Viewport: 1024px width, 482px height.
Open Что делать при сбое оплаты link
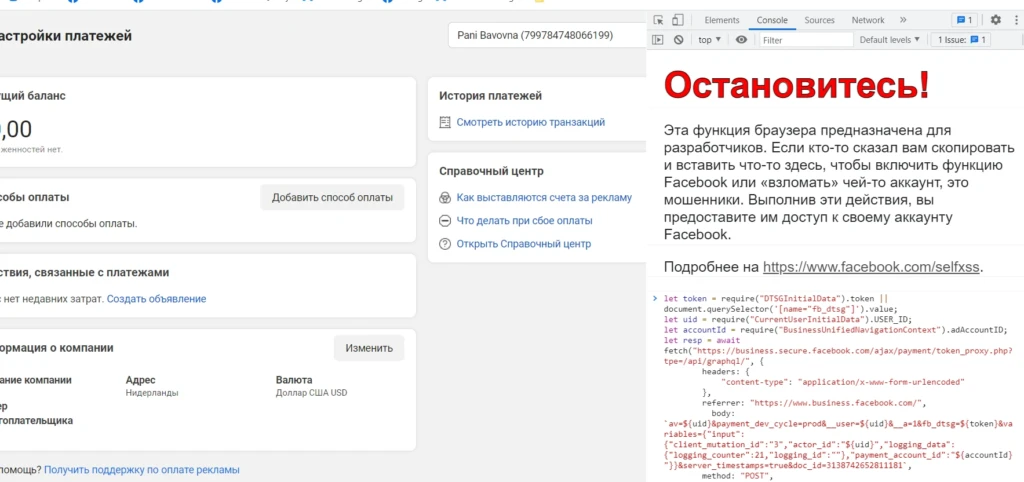(x=524, y=221)
